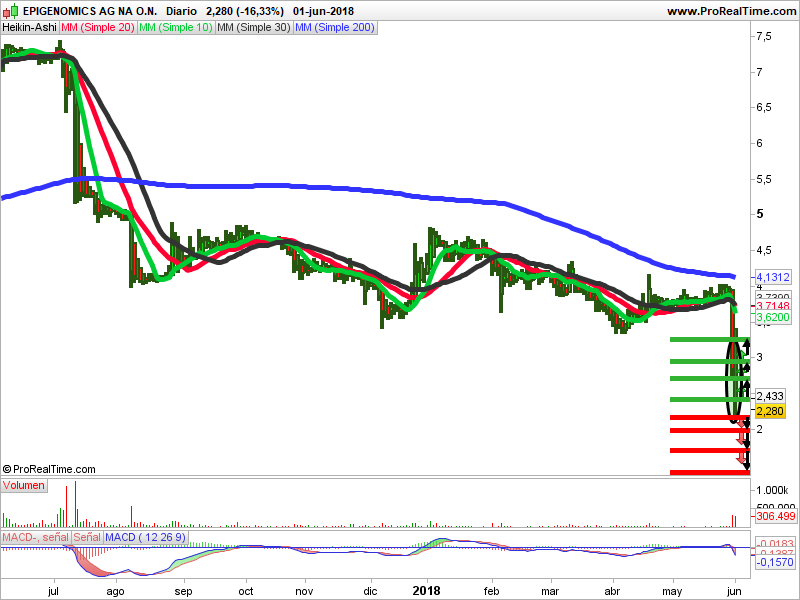Click the tallest red volume bar in July
Image resolution: width=800 pixels, height=600 pixels.
point(76,504)
